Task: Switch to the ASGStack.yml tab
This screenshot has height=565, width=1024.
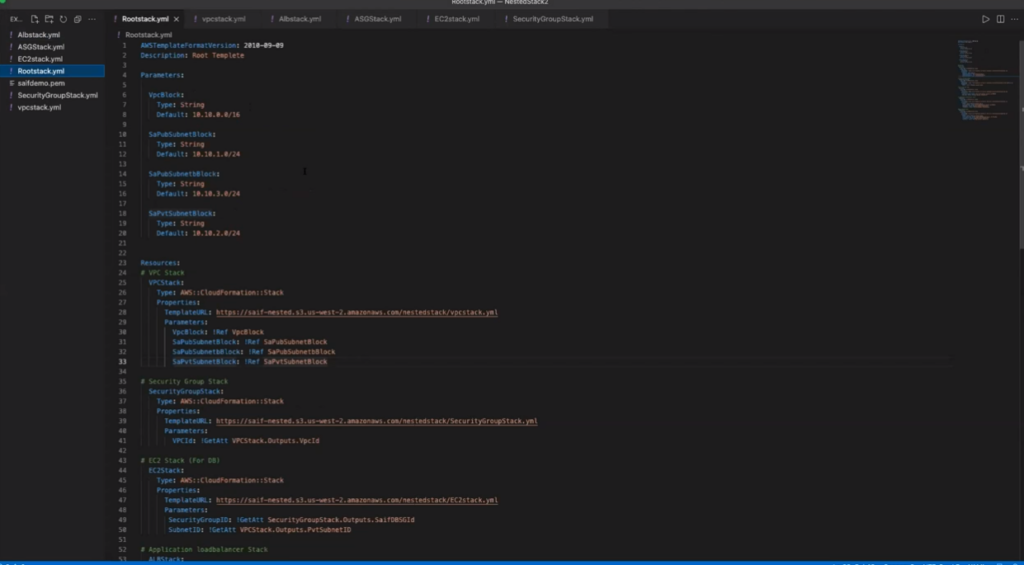Action: (x=377, y=19)
